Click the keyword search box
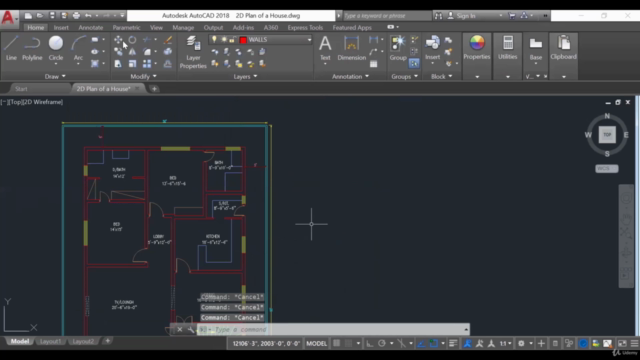 coord(387,16)
